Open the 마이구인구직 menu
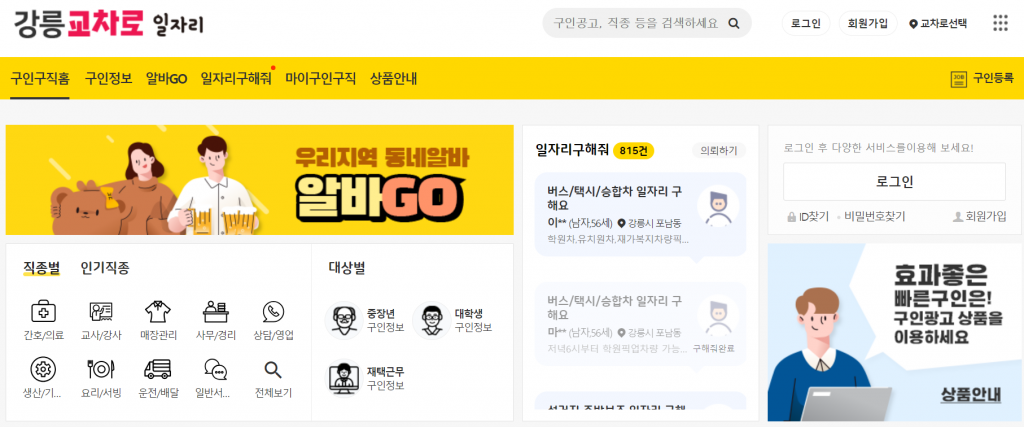This screenshot has height=427, width=1024. (321, 79)
